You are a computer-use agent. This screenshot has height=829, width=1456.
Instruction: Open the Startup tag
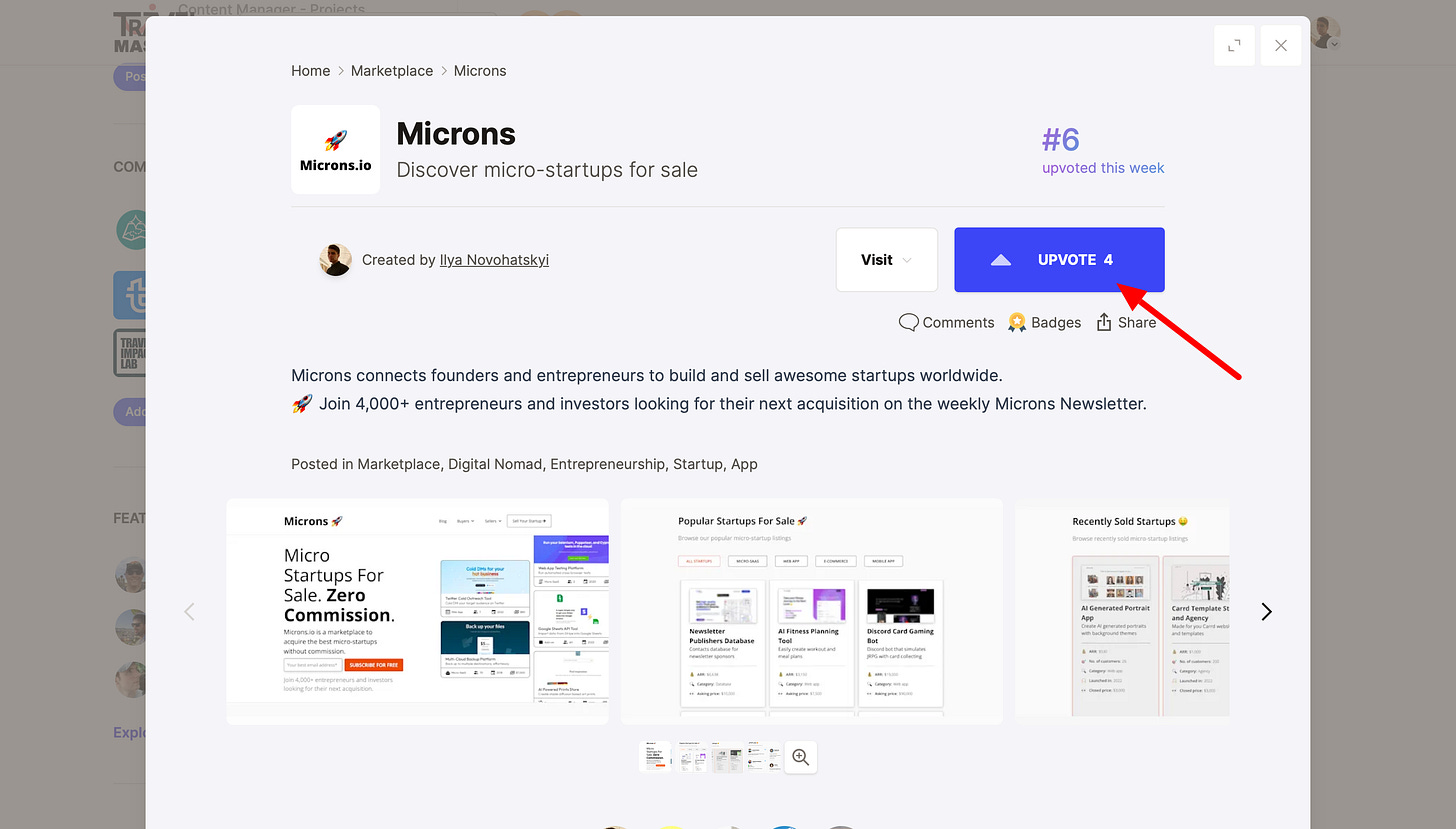(x=697, y=464)
